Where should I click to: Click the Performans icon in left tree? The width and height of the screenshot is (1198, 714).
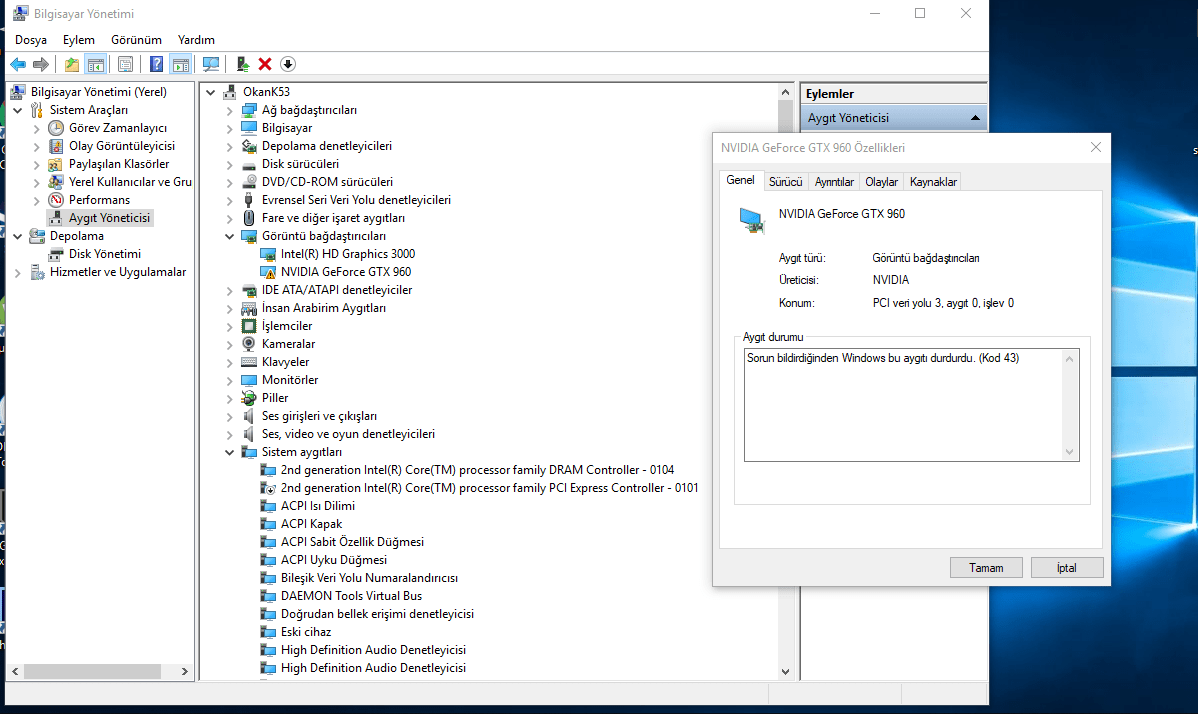tap(56, 200)
